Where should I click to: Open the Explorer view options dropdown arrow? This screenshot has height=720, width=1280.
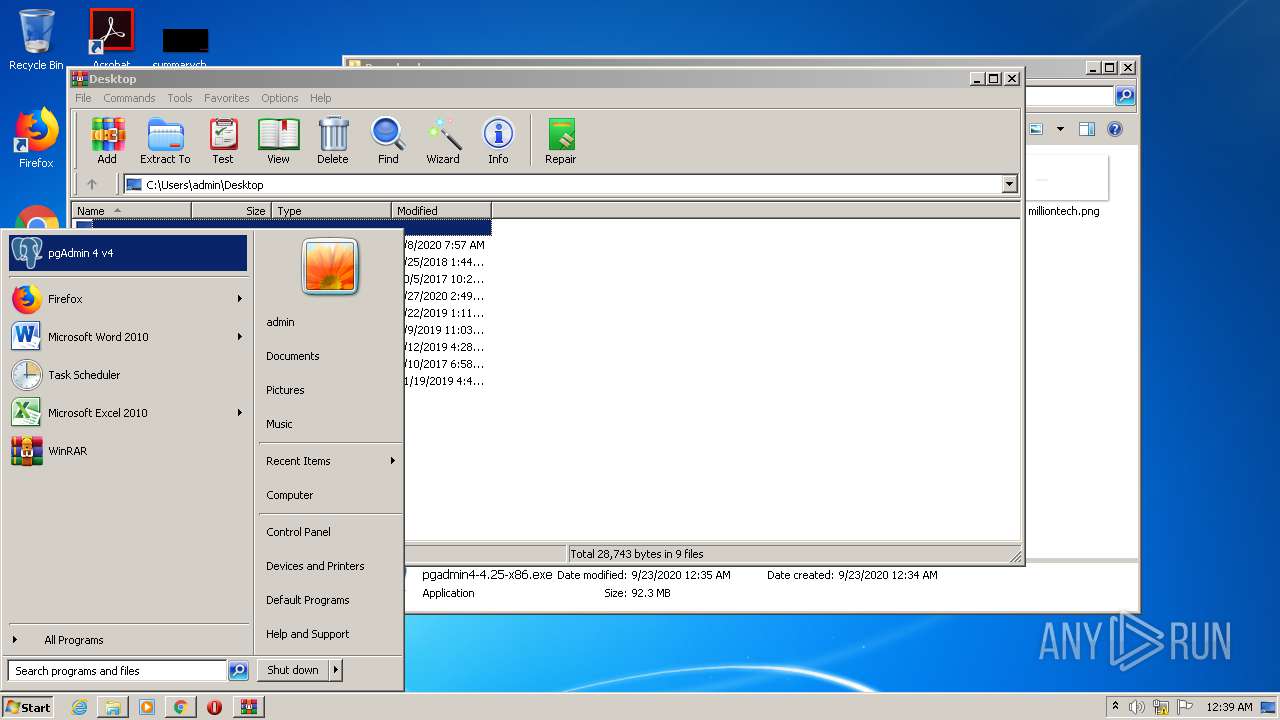1060,129
